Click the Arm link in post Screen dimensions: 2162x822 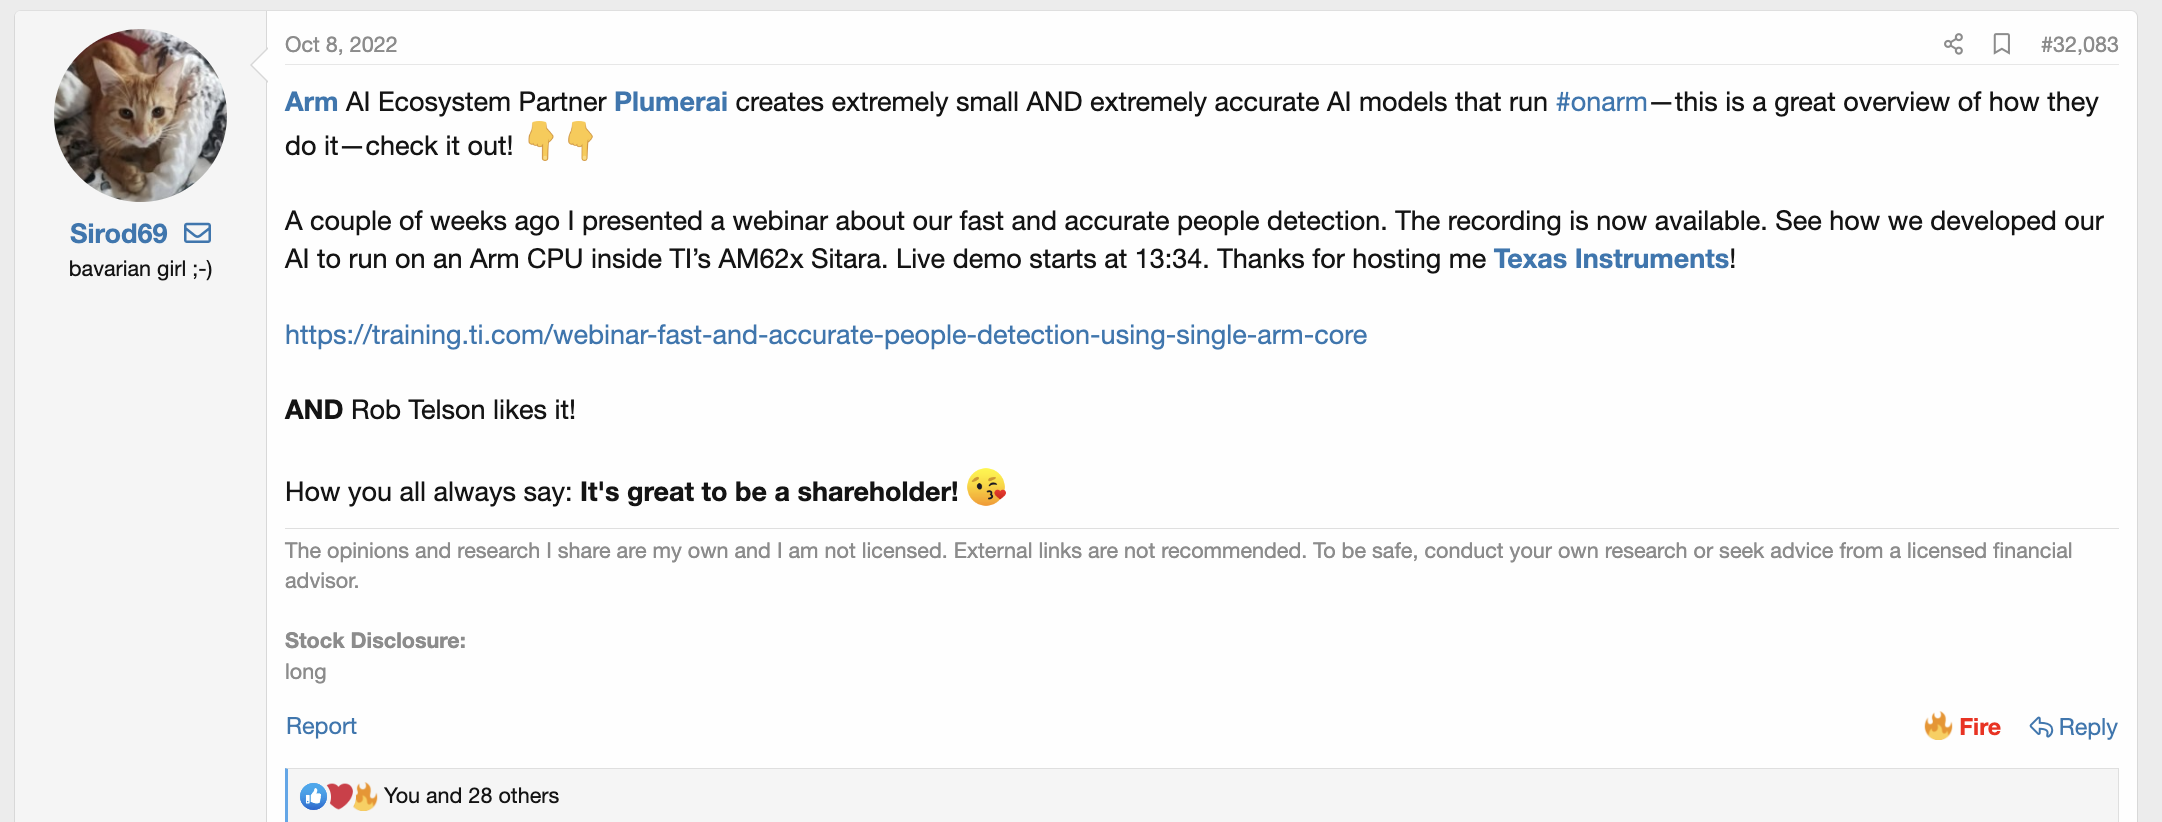[x=311, y=102]
